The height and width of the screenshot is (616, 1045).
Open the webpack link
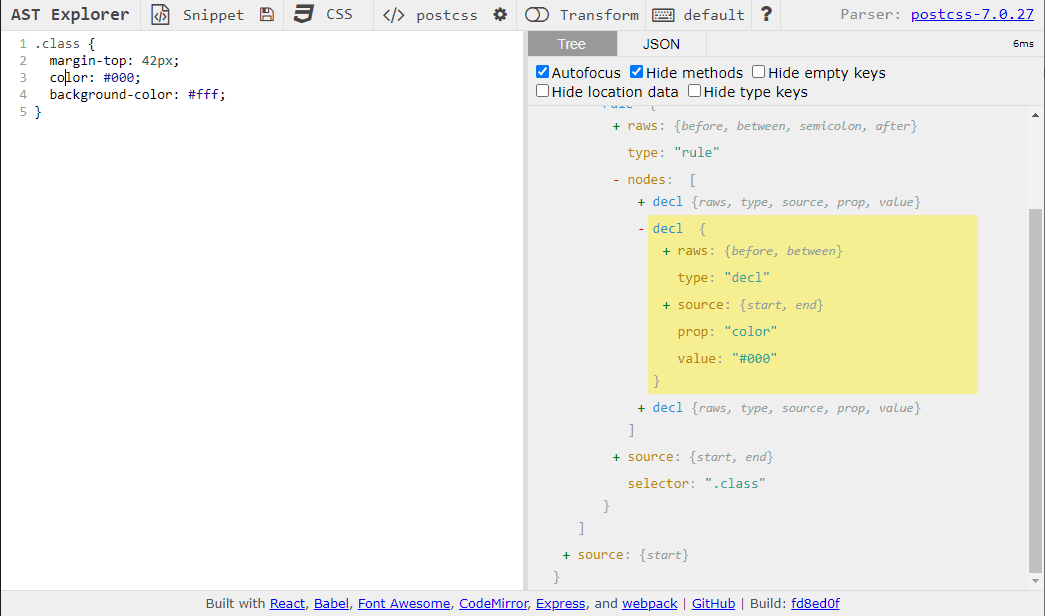coord(650,603)
